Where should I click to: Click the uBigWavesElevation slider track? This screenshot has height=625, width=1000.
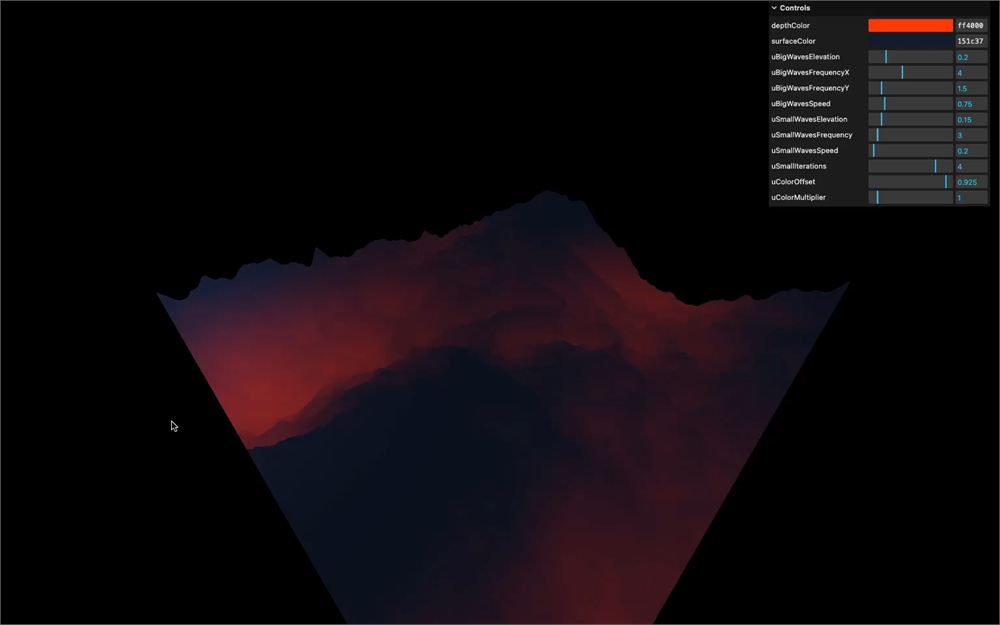coord(910,57)
